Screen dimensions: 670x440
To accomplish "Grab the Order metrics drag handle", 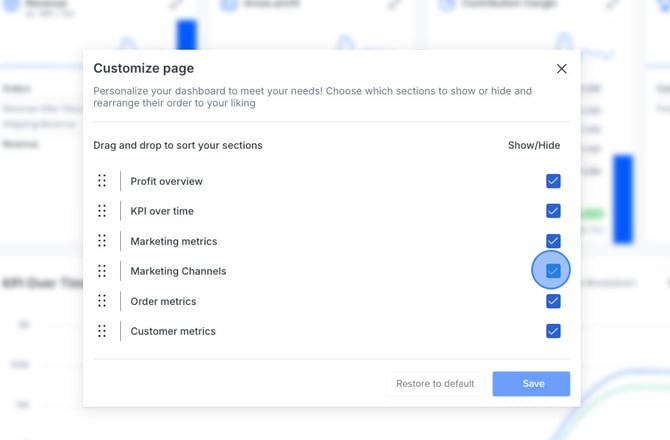I will coord(102,301).
